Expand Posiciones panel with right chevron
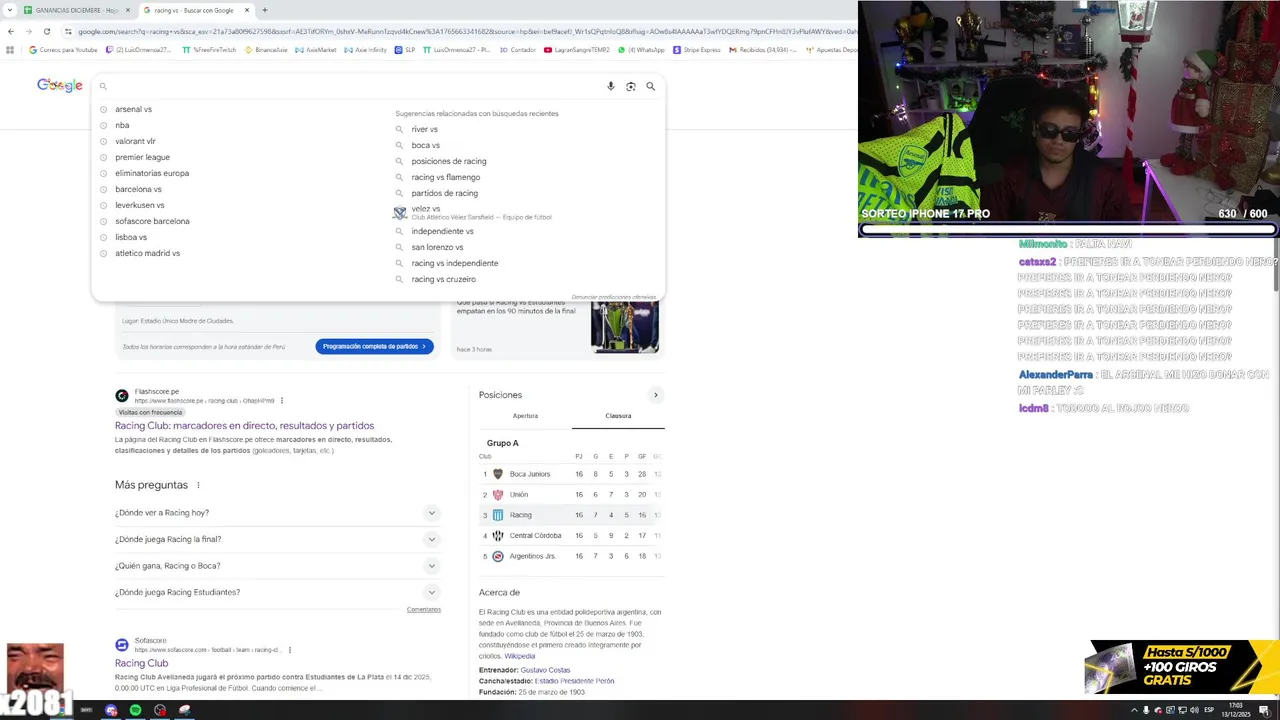This screenshot has width=1280, height=720. [x=656, y=395]
